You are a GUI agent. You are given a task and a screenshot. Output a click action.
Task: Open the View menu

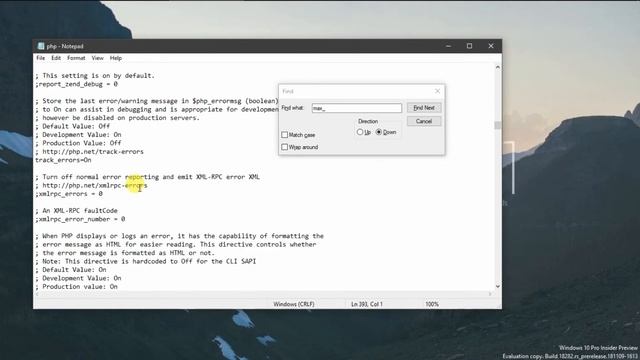click(x=97, y=58)
